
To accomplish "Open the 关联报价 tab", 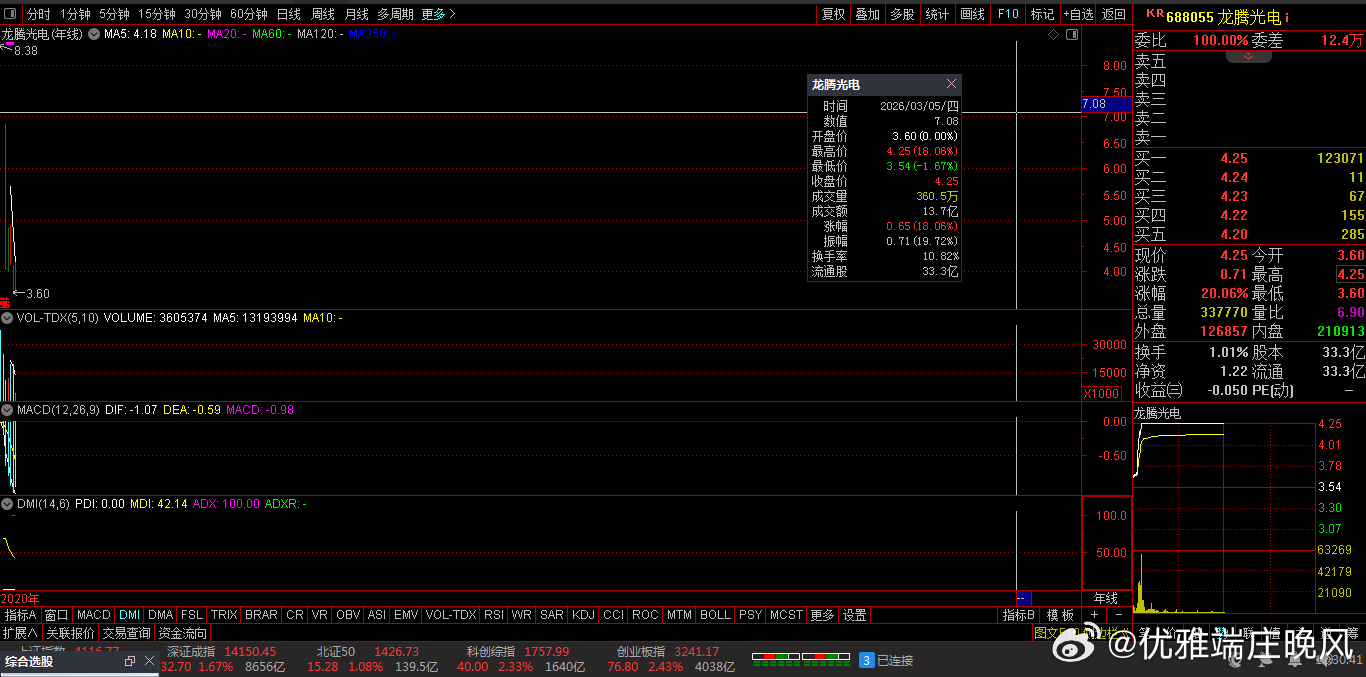I will coord(70,633).
